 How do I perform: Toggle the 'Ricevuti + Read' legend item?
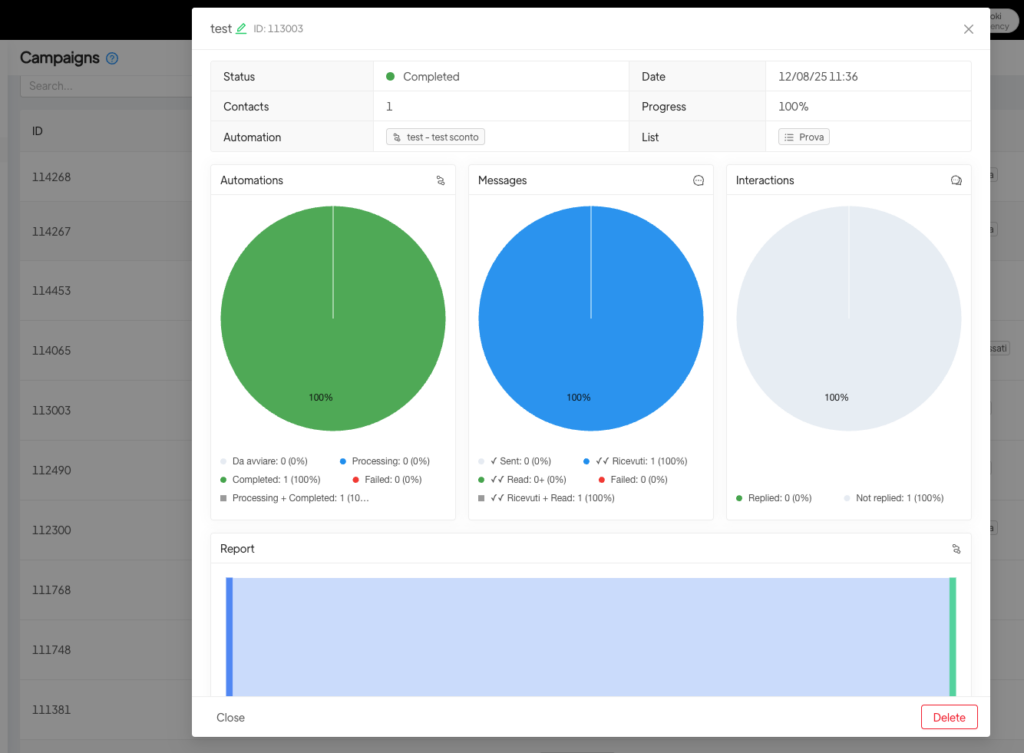click(550, 498)
